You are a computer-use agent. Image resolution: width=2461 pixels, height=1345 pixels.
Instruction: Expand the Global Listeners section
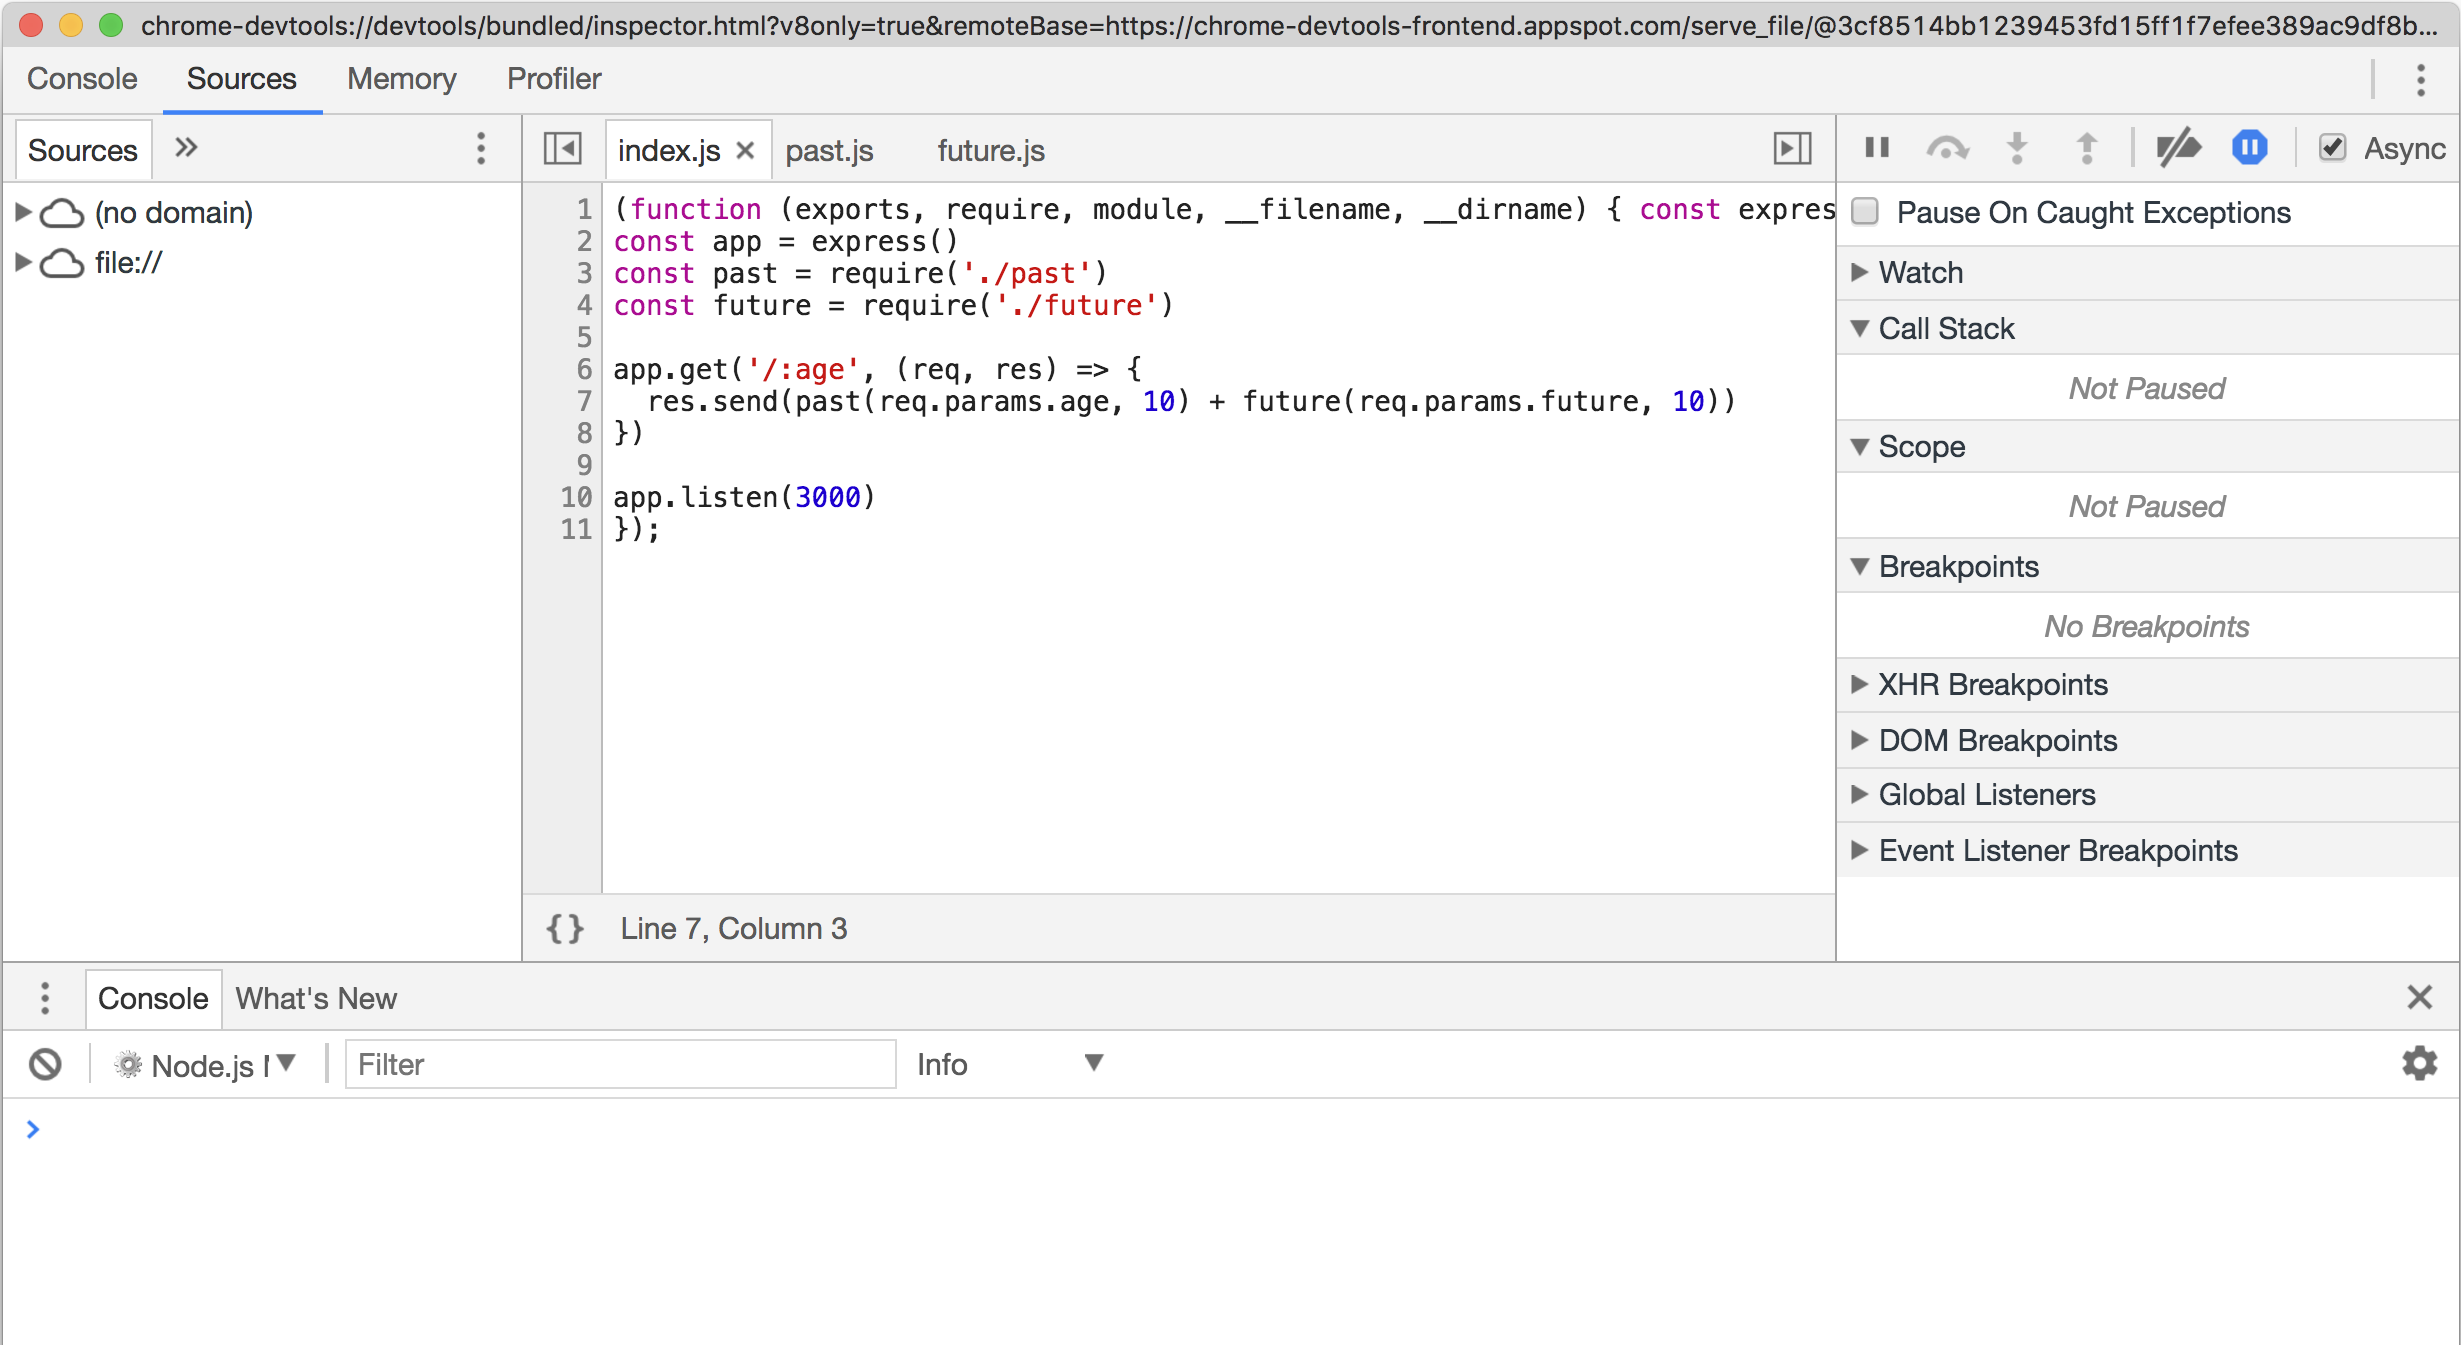[x=1860, y=794]
